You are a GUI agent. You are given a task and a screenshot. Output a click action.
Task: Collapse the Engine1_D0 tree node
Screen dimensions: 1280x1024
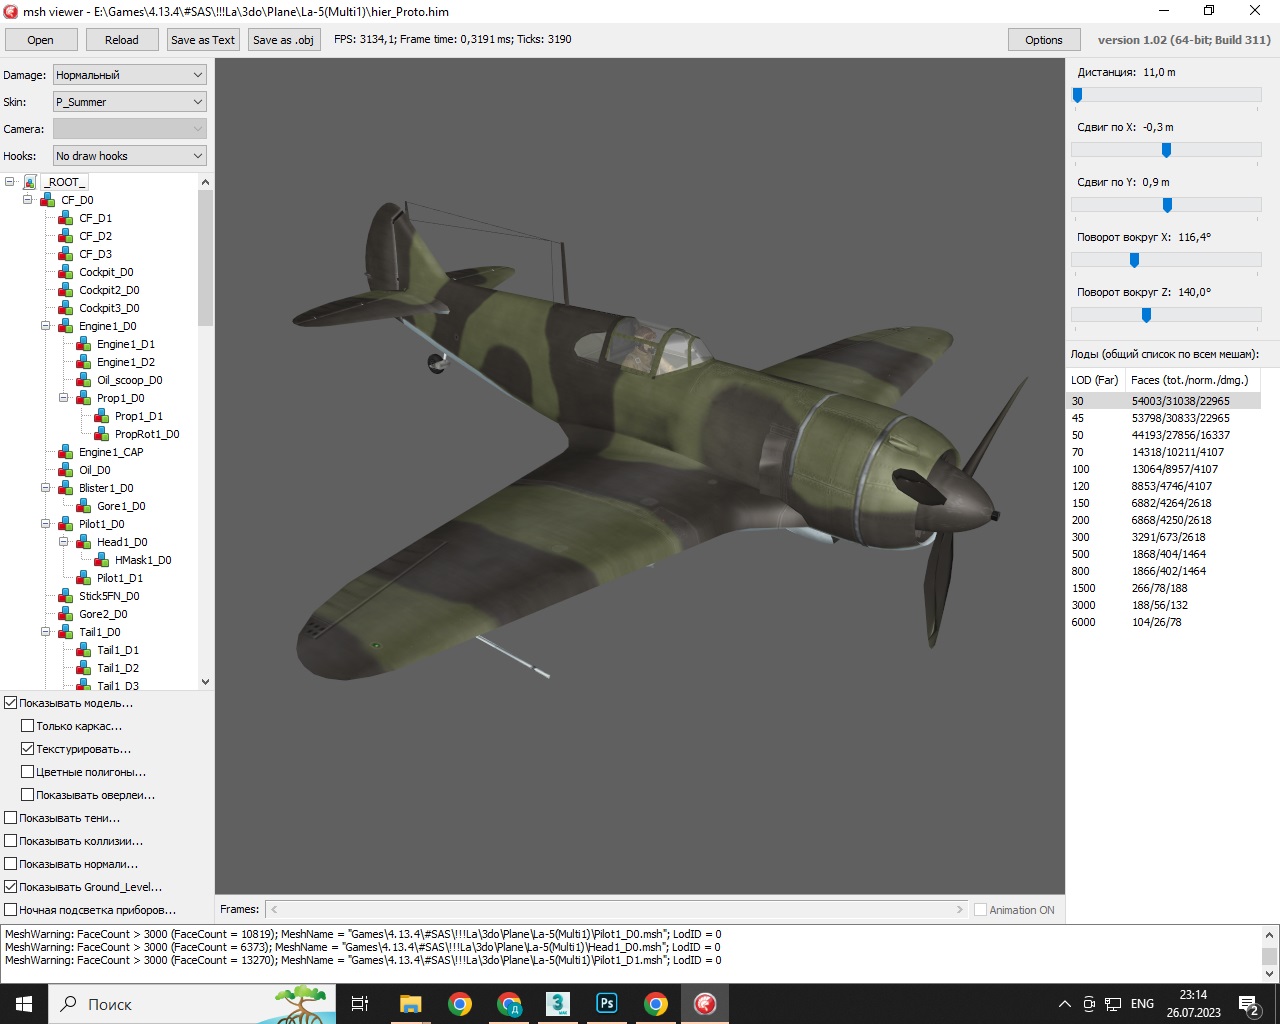(46, 326)
